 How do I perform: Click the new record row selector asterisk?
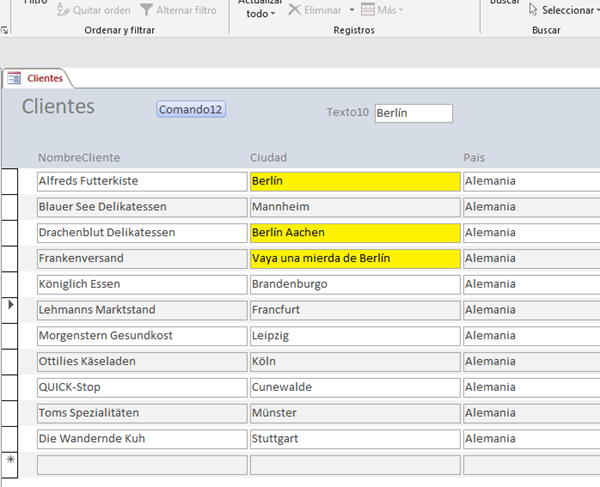(x=9, y=460)
